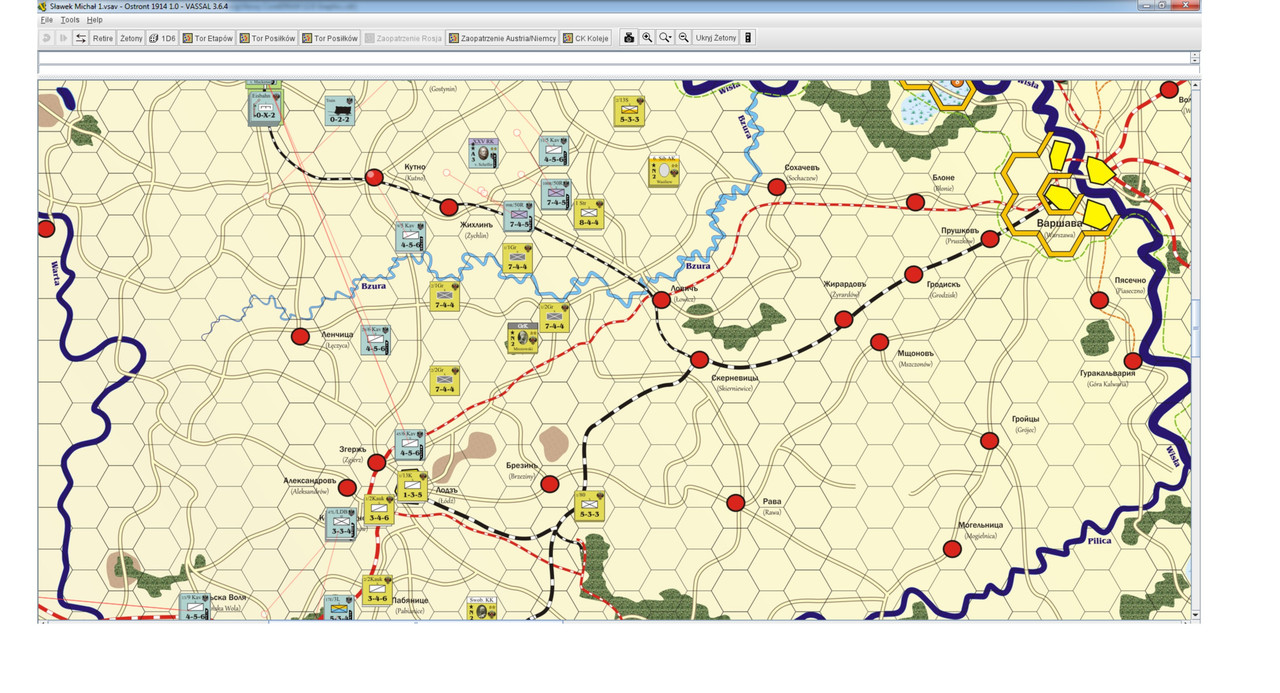Click the Ленчица town marker
Image resolution: width=1280 pixels, height=693 pixels.
(300, 337)
